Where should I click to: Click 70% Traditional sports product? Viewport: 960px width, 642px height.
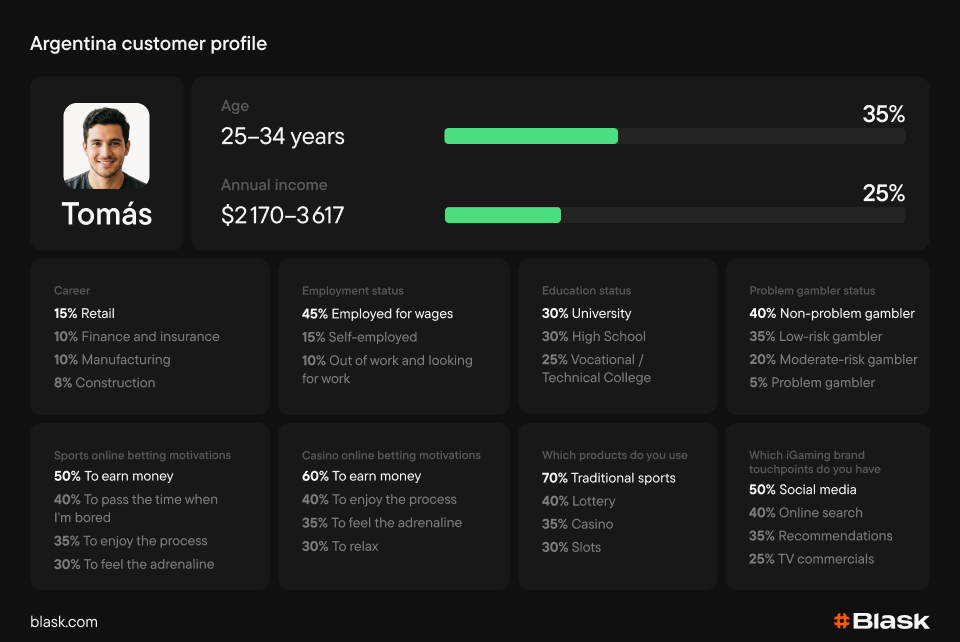[608, 478]
